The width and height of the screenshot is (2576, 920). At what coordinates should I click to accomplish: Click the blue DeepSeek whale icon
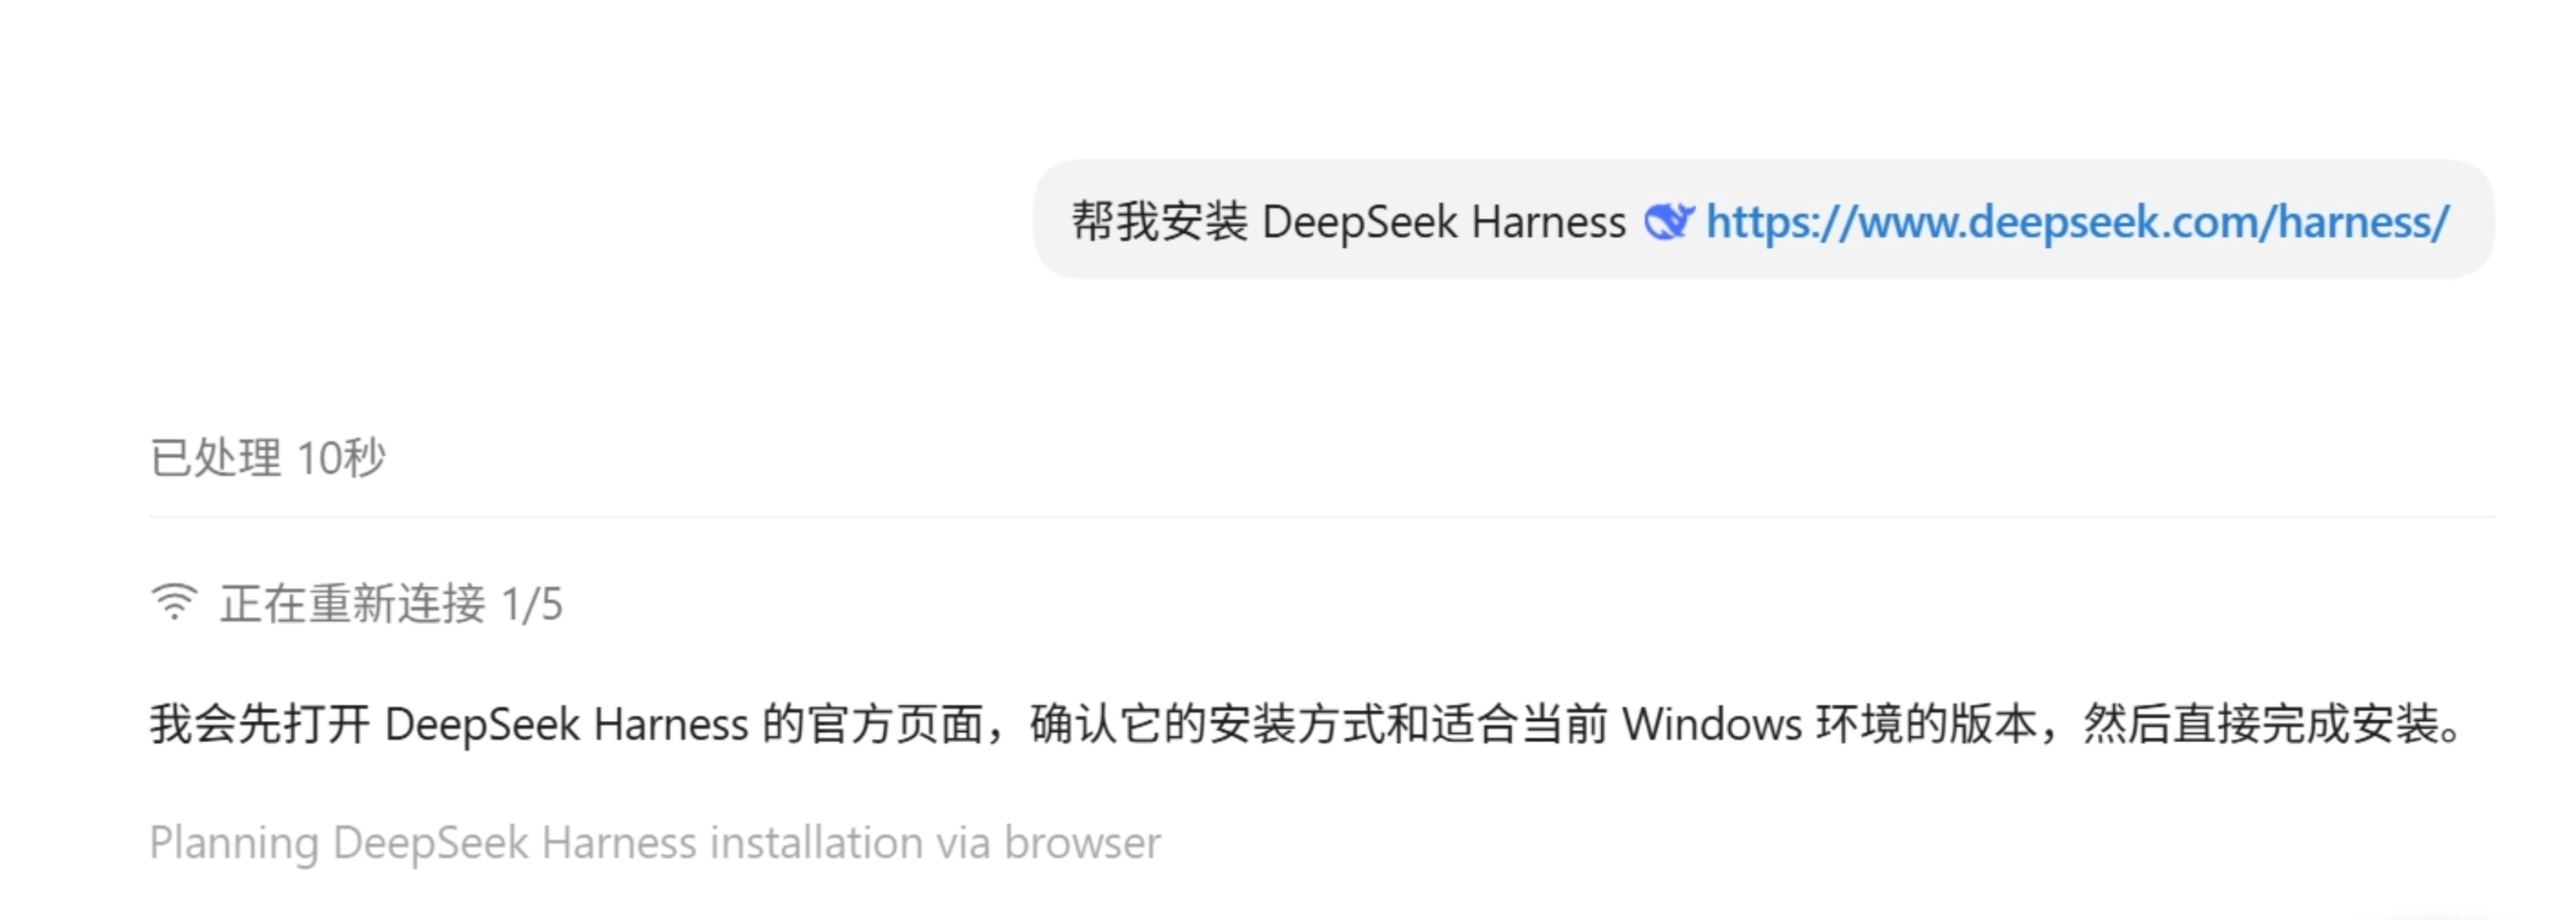pos(1669,221)
